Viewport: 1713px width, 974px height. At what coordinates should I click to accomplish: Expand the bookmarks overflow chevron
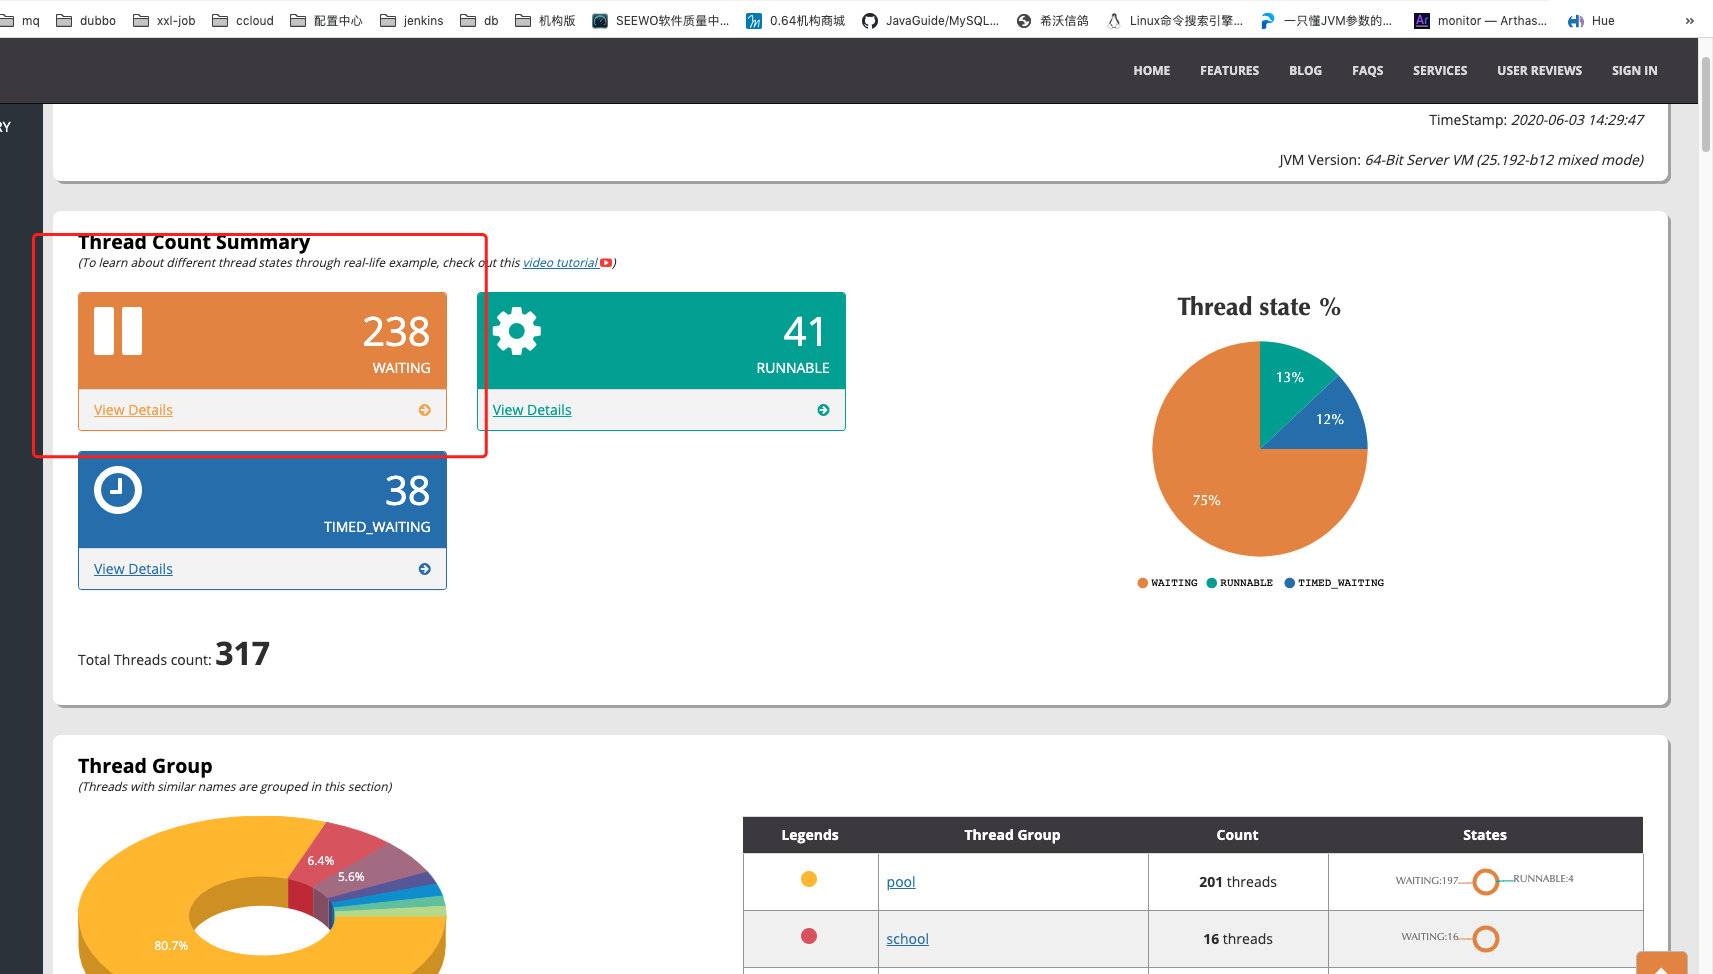(x=1689, y=20)
